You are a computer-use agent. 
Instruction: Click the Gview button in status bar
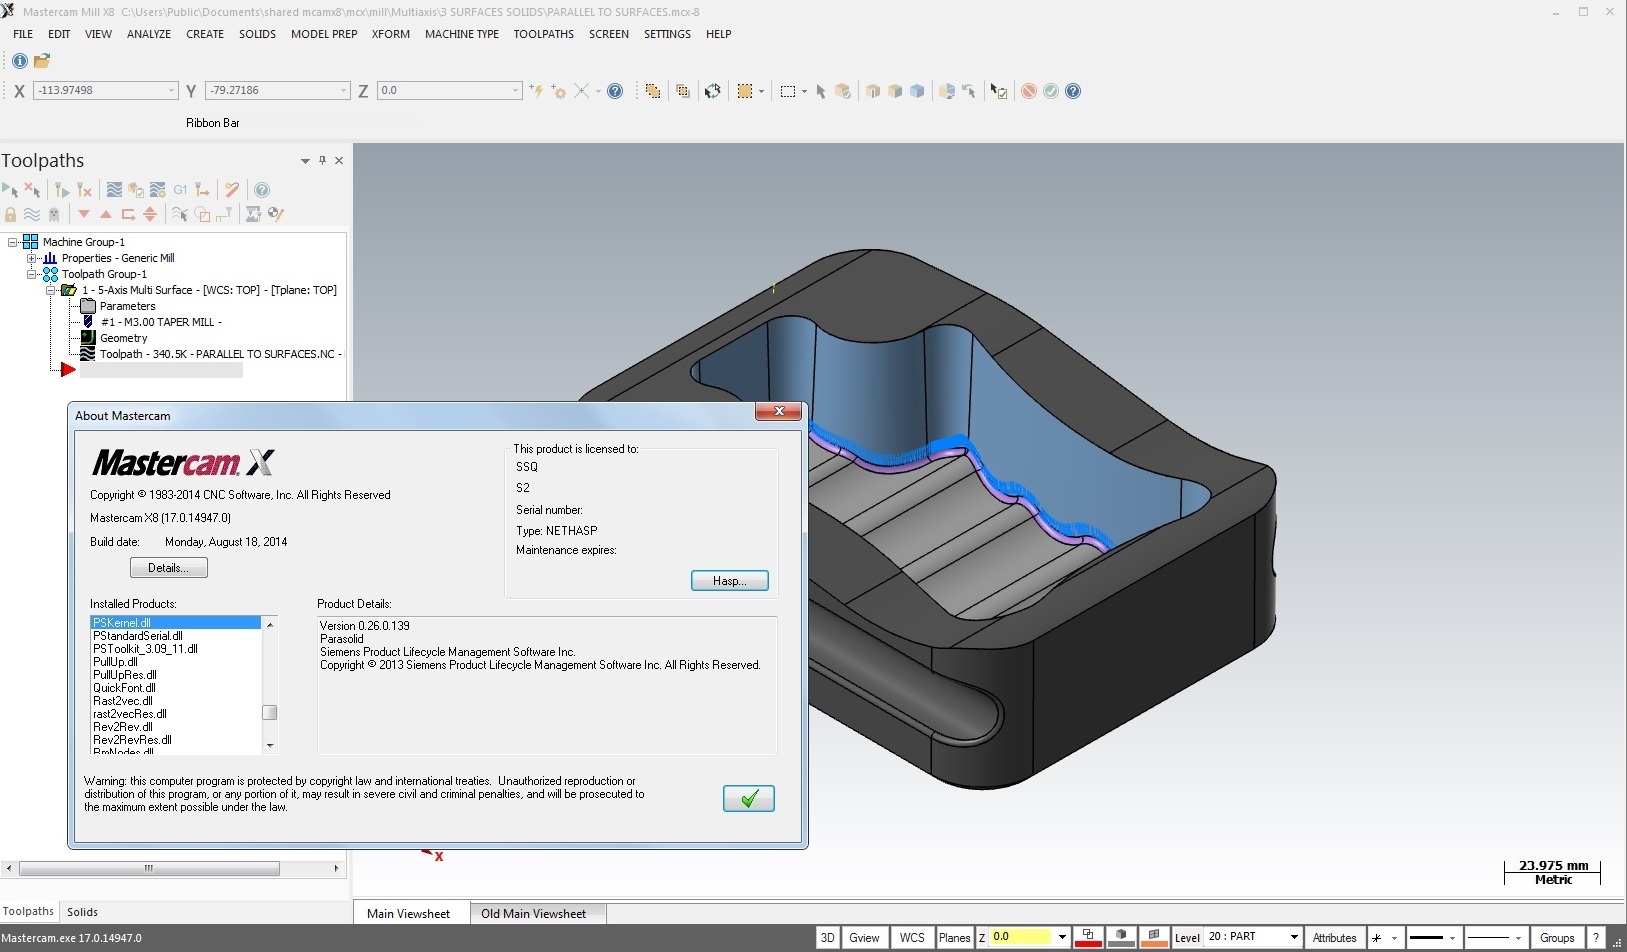(864, 938)
